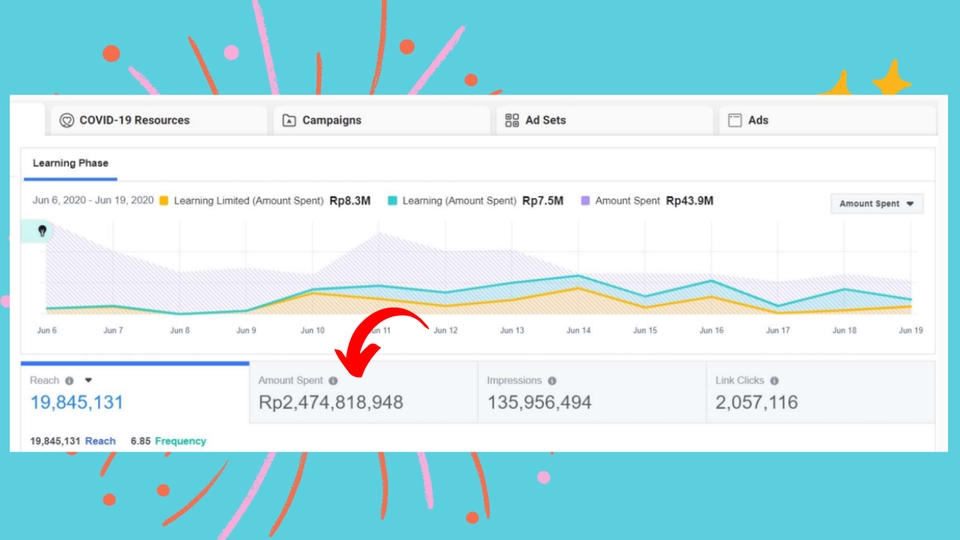Click the 19,845,131 reach value in blue
Screen dimensions: 960x540
point(77,402)
